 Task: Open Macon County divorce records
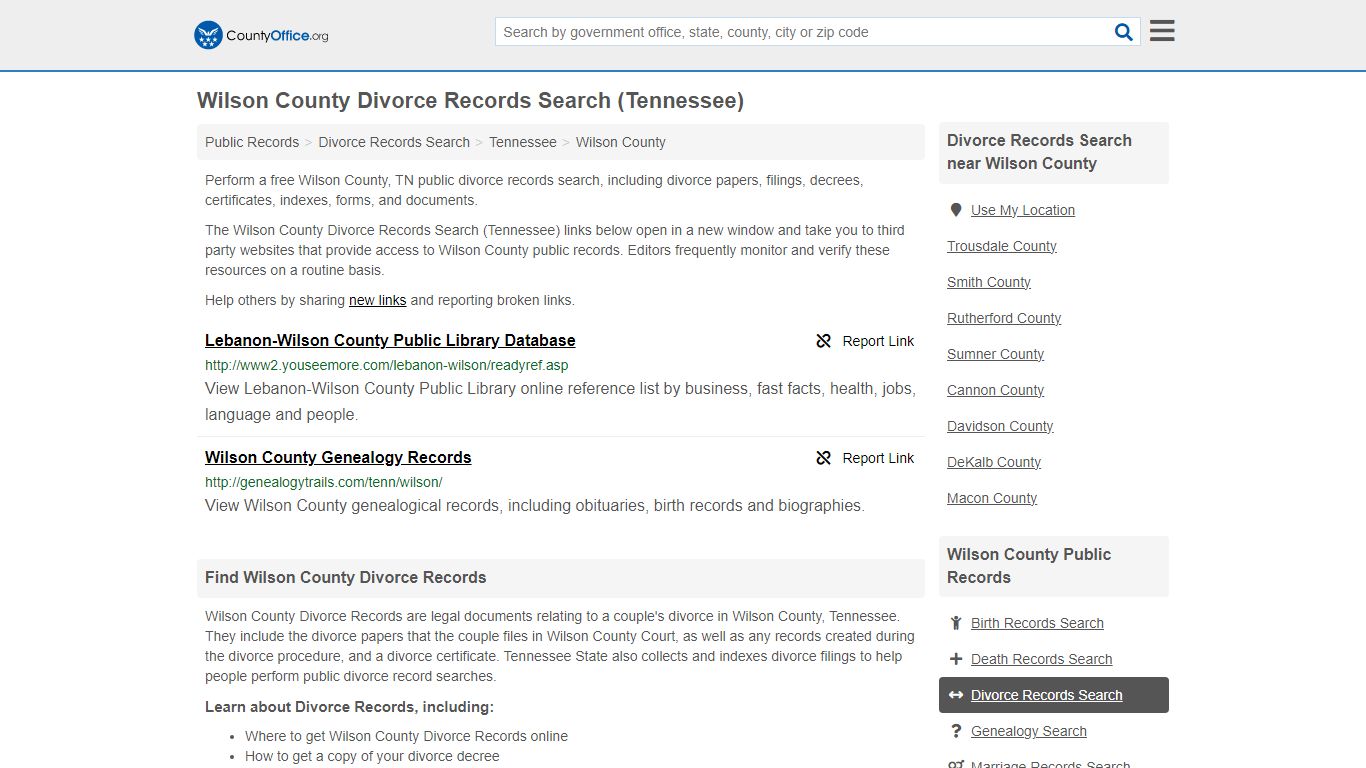tap(992, 498)
